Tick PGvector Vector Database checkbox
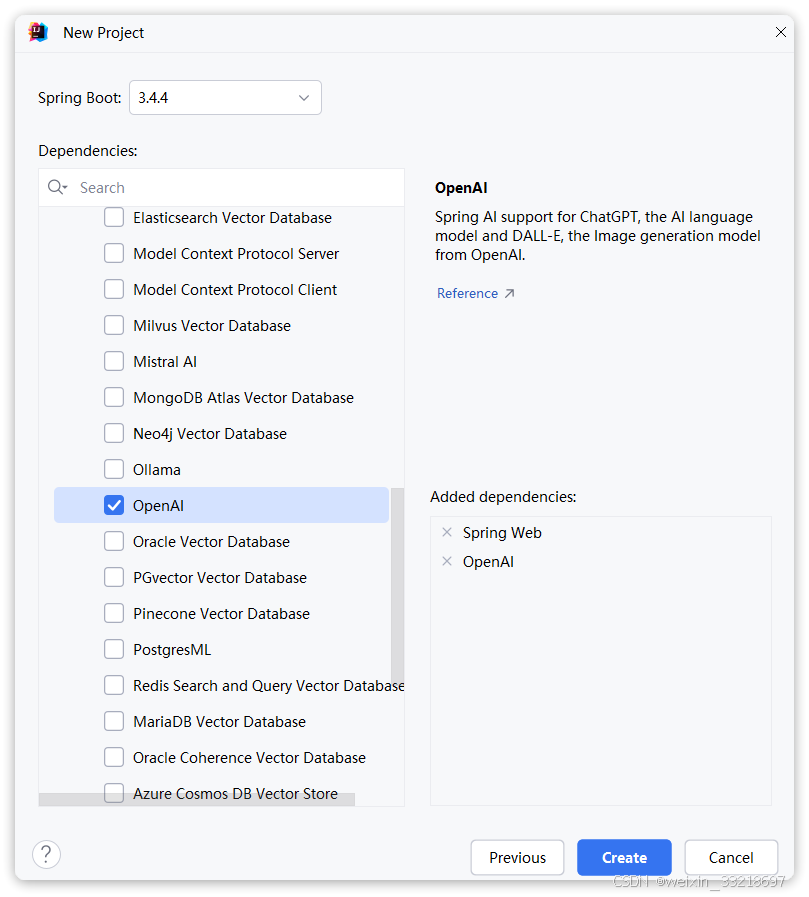The width and height of the screenshot is (809, 897). [114, 578]
